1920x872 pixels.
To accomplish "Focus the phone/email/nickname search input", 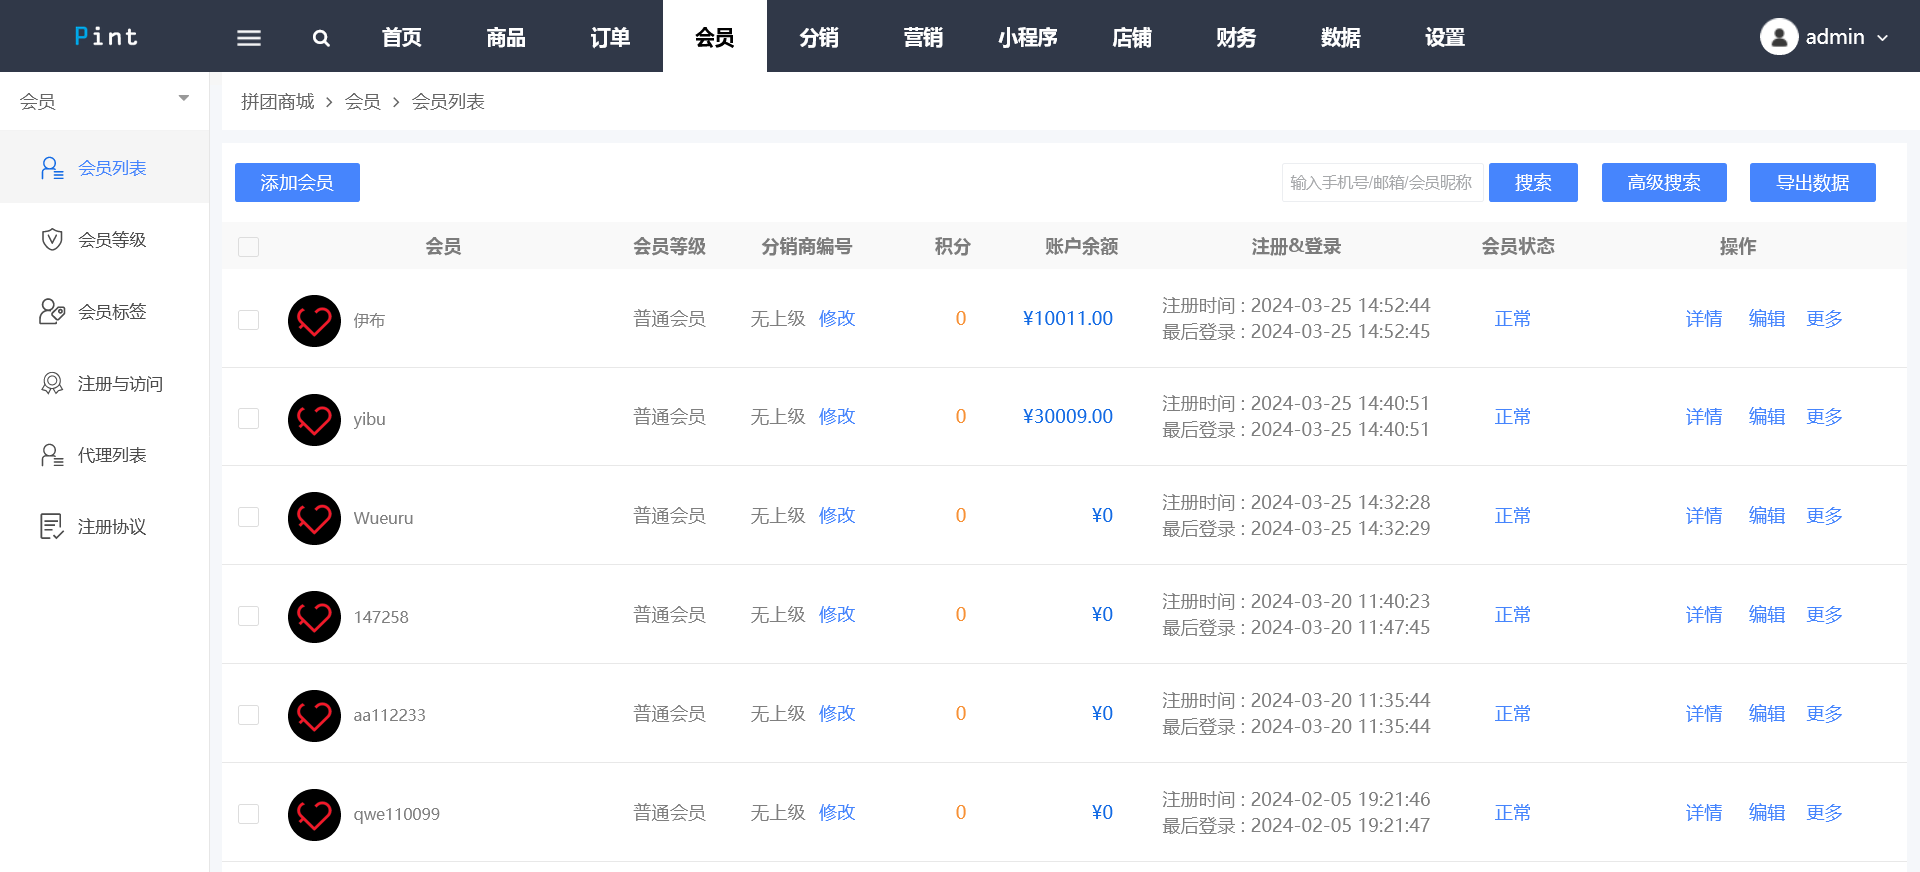I will 1381,183.
